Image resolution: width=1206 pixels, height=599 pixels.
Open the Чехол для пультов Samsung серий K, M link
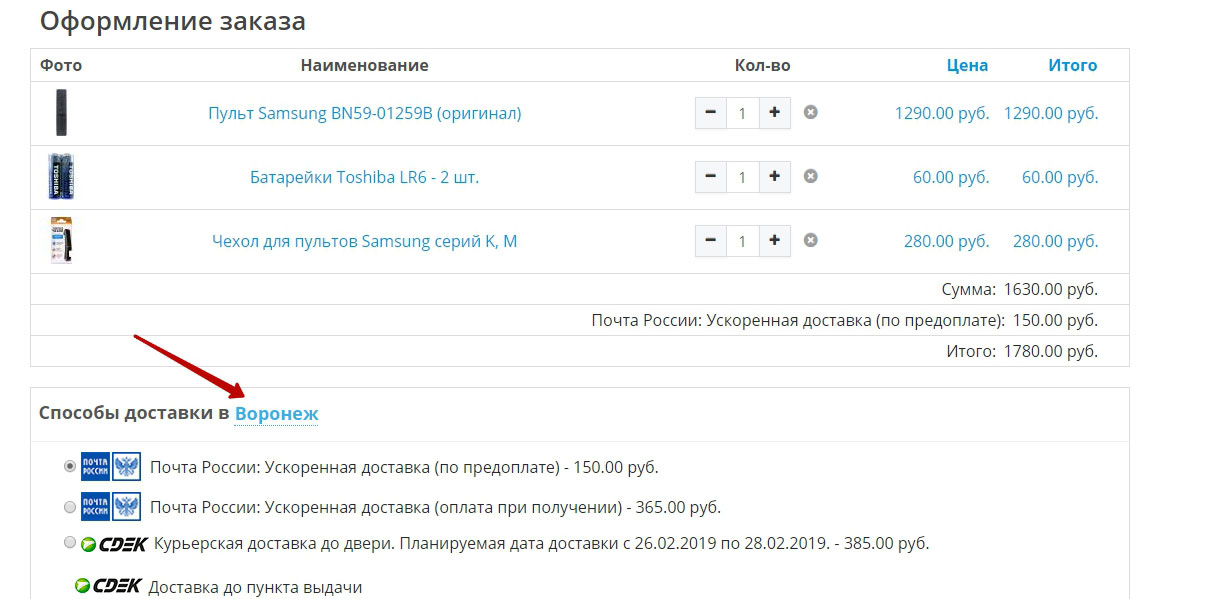pyautogui.click(x=364, y=241)
